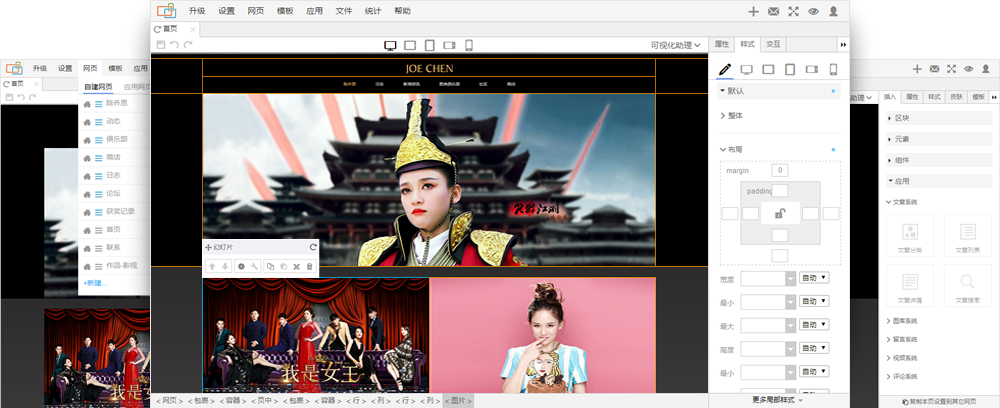This screenshot has width=1000, height=408.
Task: Click the margin top value input field
Action: (x=779, y=171)
